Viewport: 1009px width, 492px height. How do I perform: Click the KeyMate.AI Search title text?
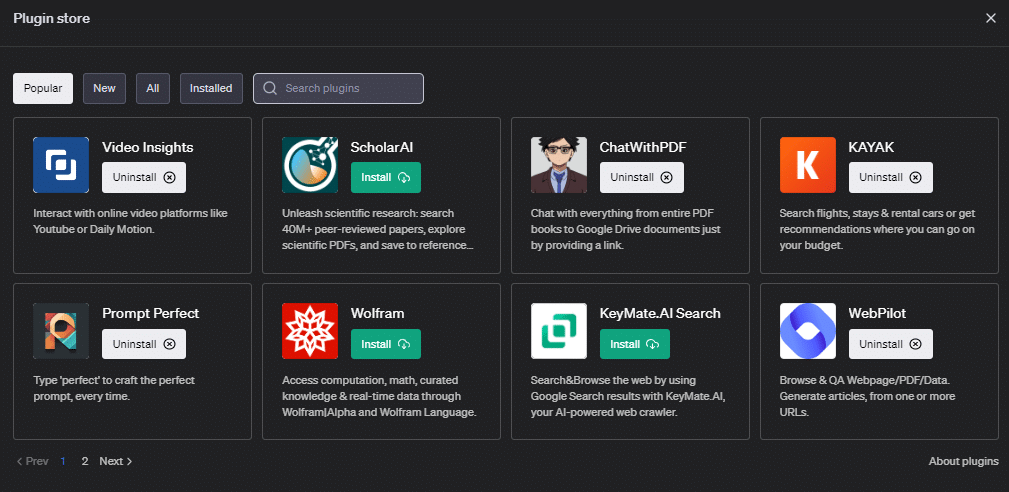660,313
